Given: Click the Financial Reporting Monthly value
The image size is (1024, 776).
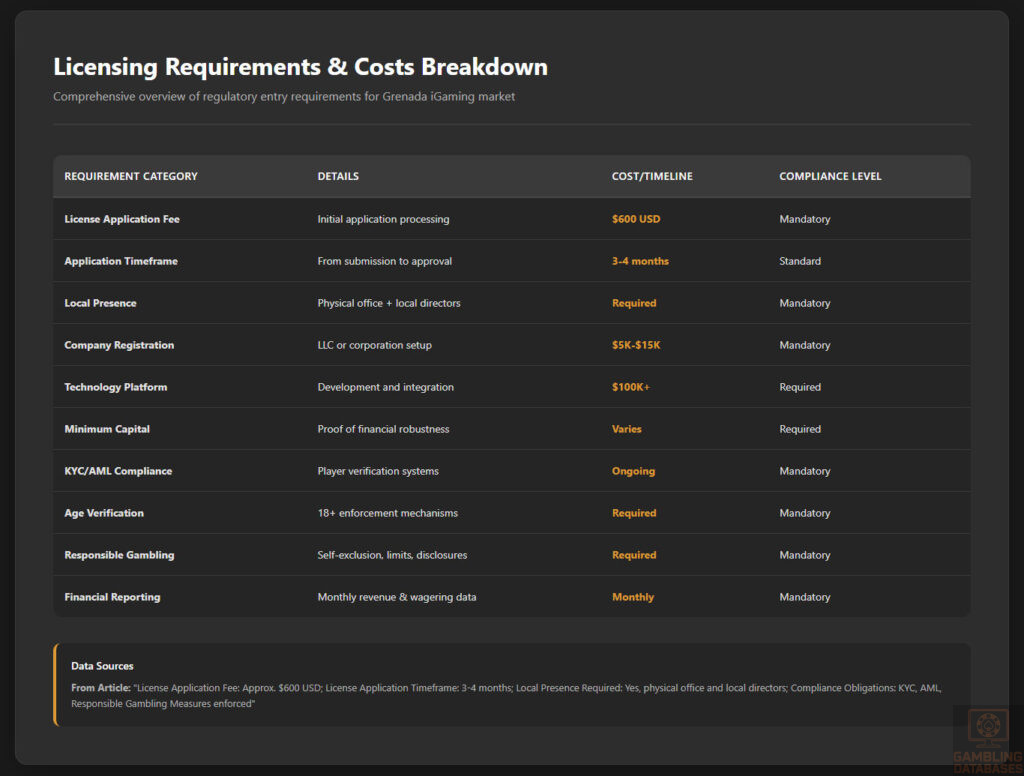Looking at the screenshot, I should [x=633, y=597].
